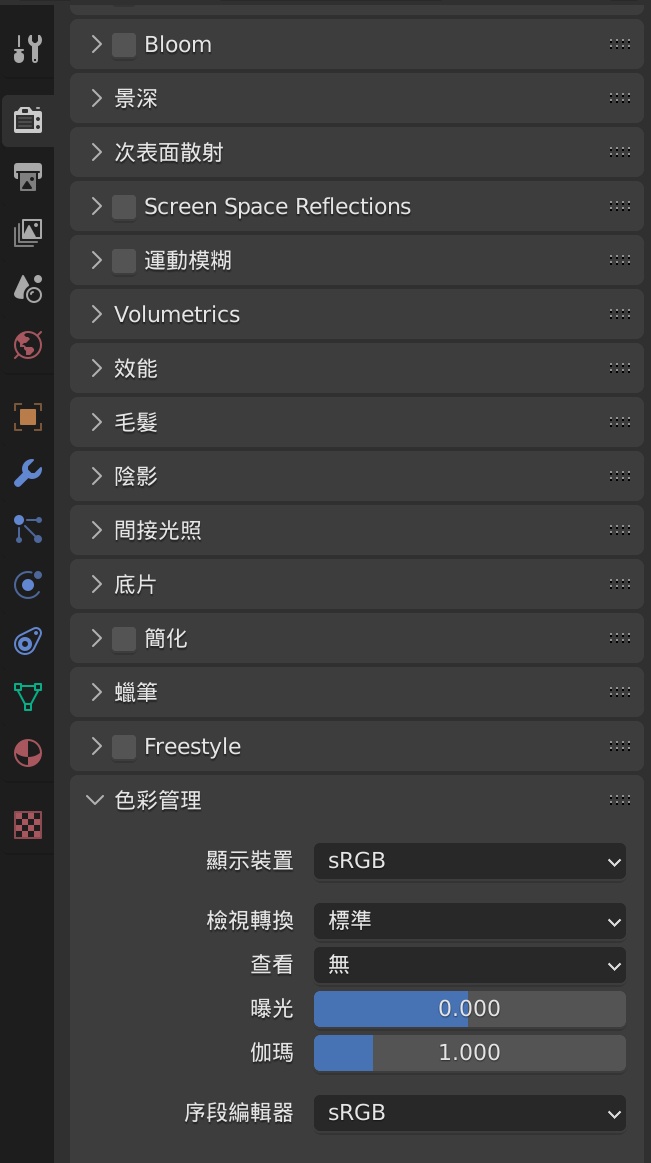Open the Scene properties icon
The height and width of the screenshot is (1163, 651).
(x=27, y=289)
